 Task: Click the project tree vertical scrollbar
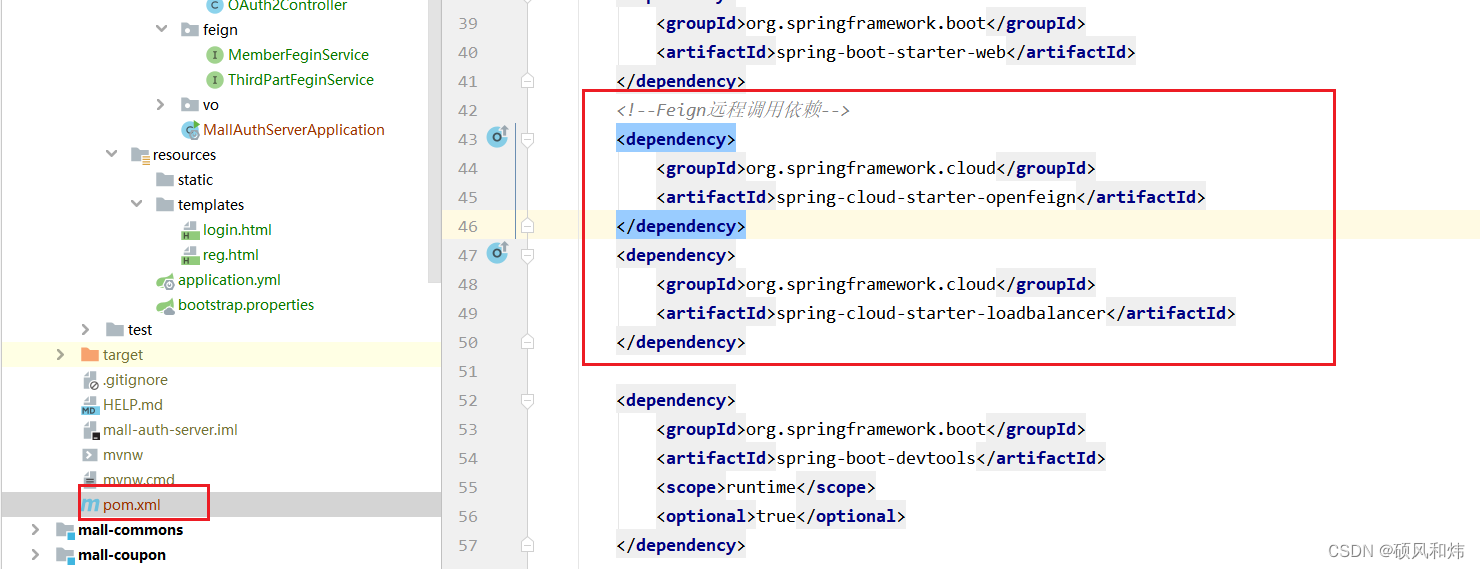434,140
